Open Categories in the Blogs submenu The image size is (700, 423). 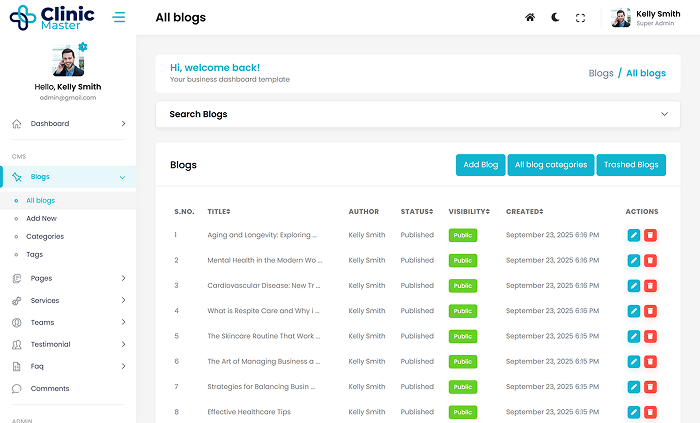45,237
